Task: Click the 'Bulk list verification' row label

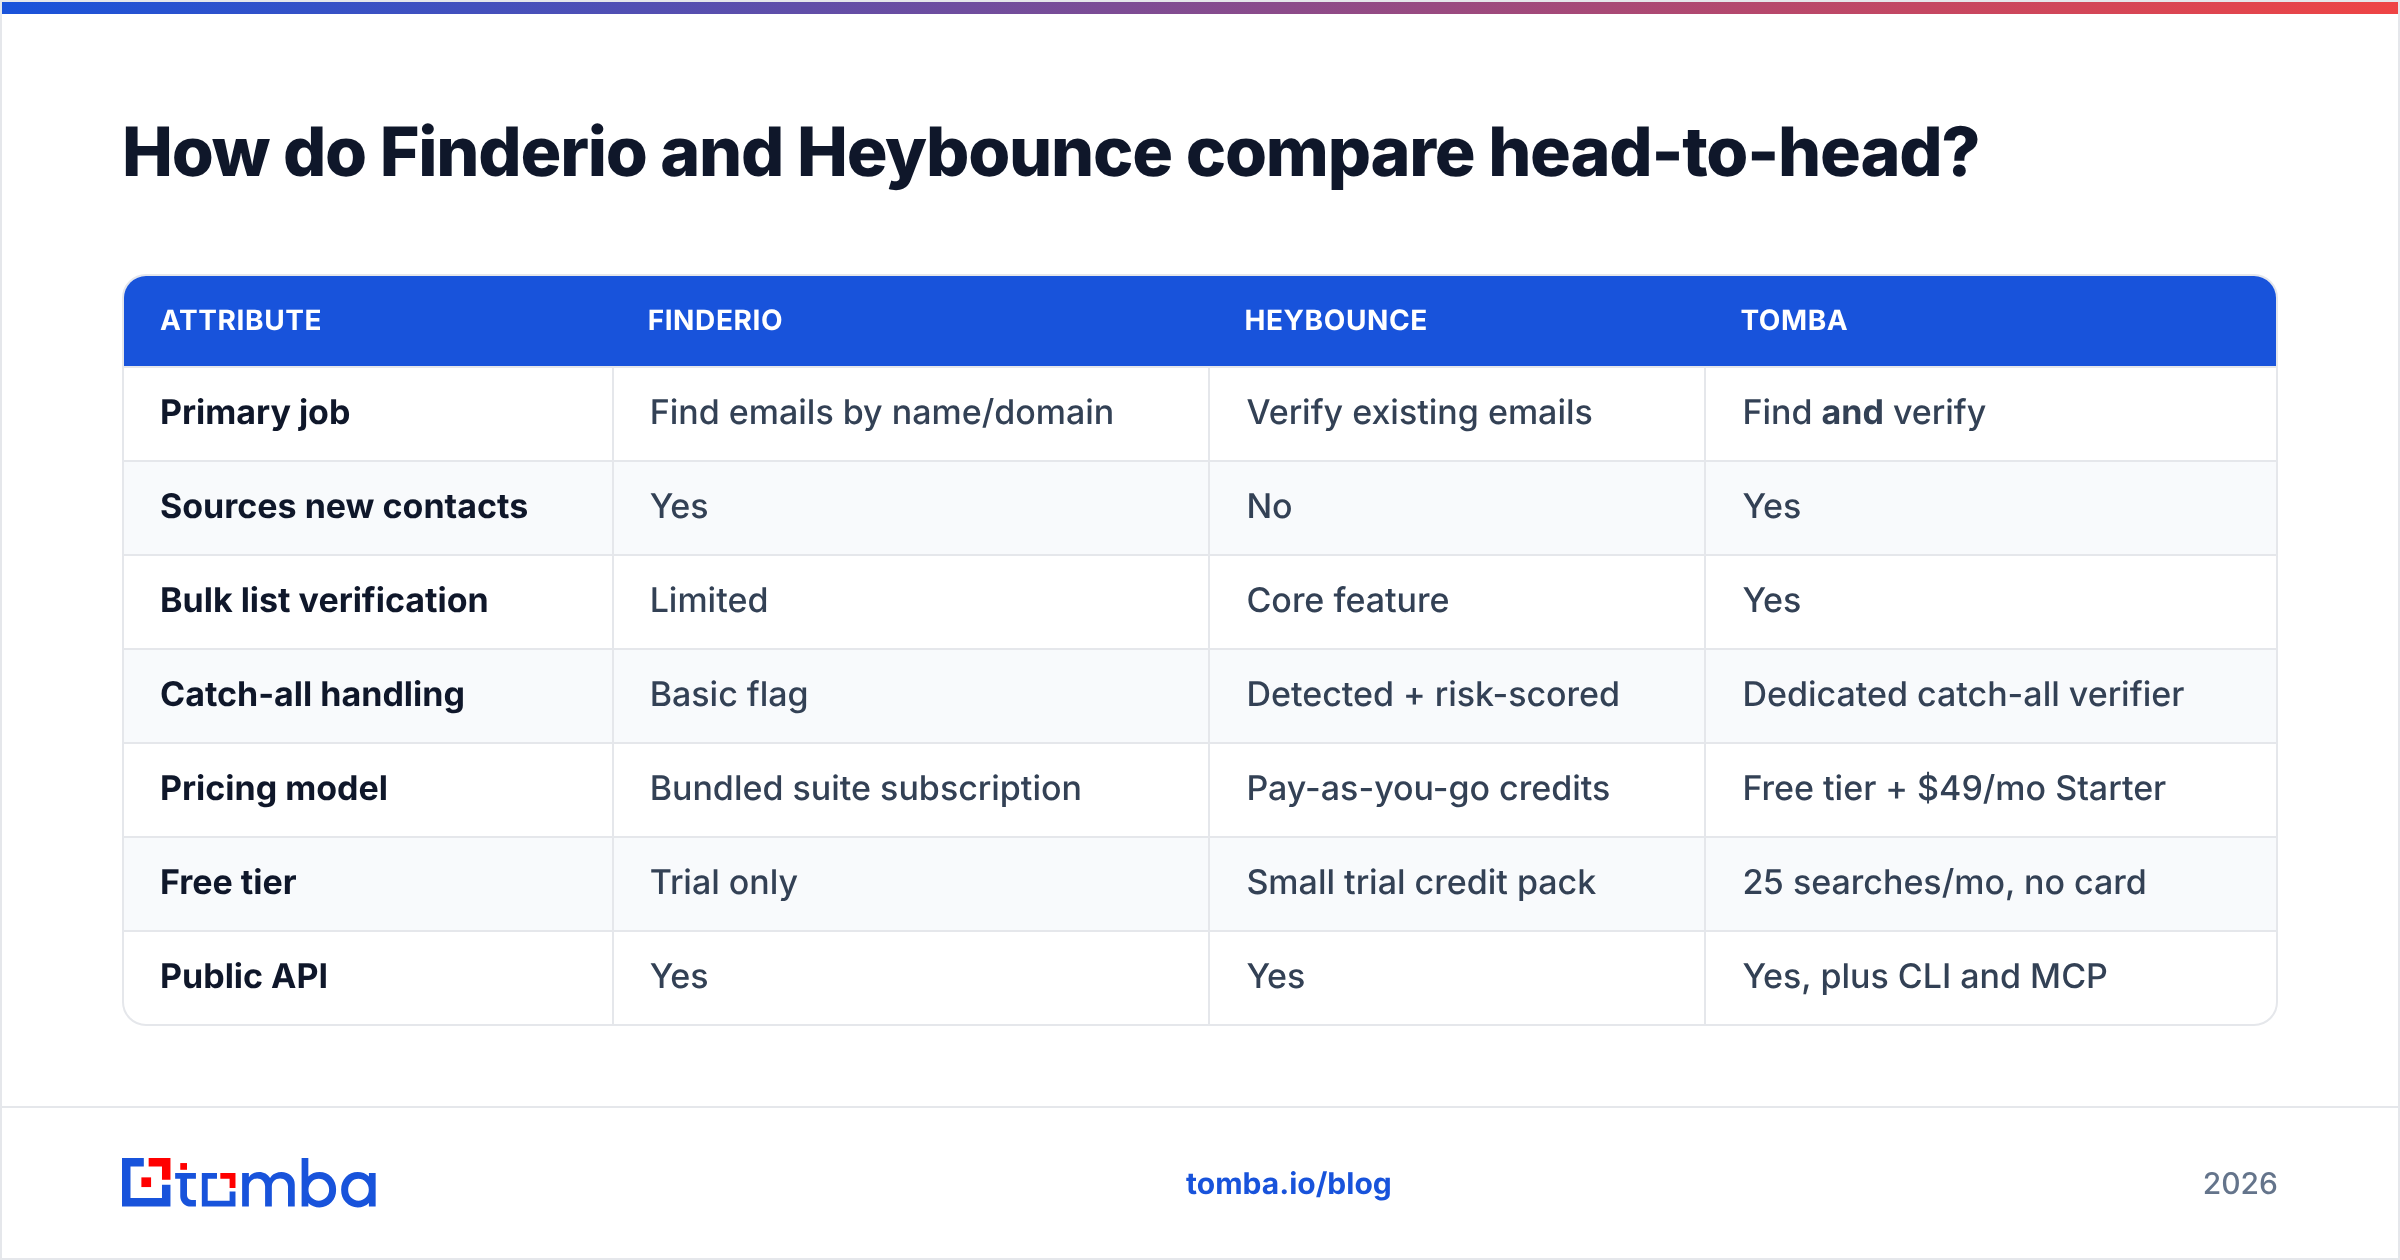Action: tap(324, 600)
